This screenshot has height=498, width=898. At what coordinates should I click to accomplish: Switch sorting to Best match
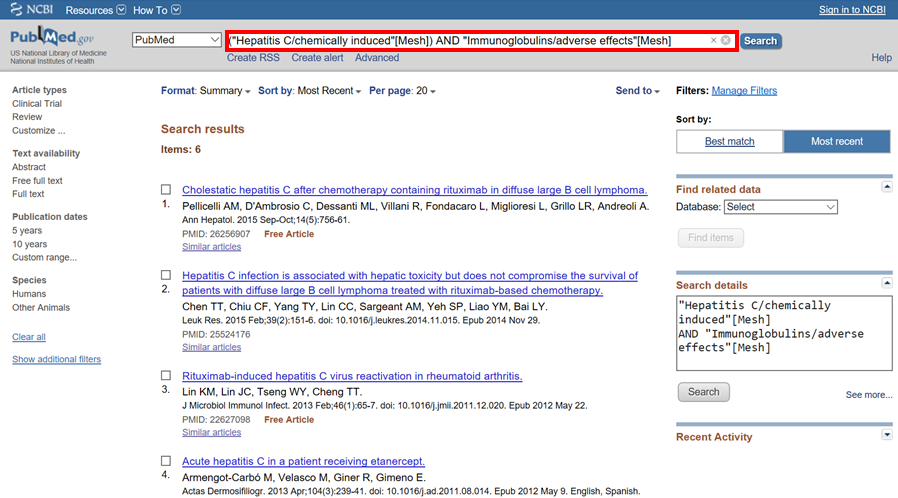[730, 141]
